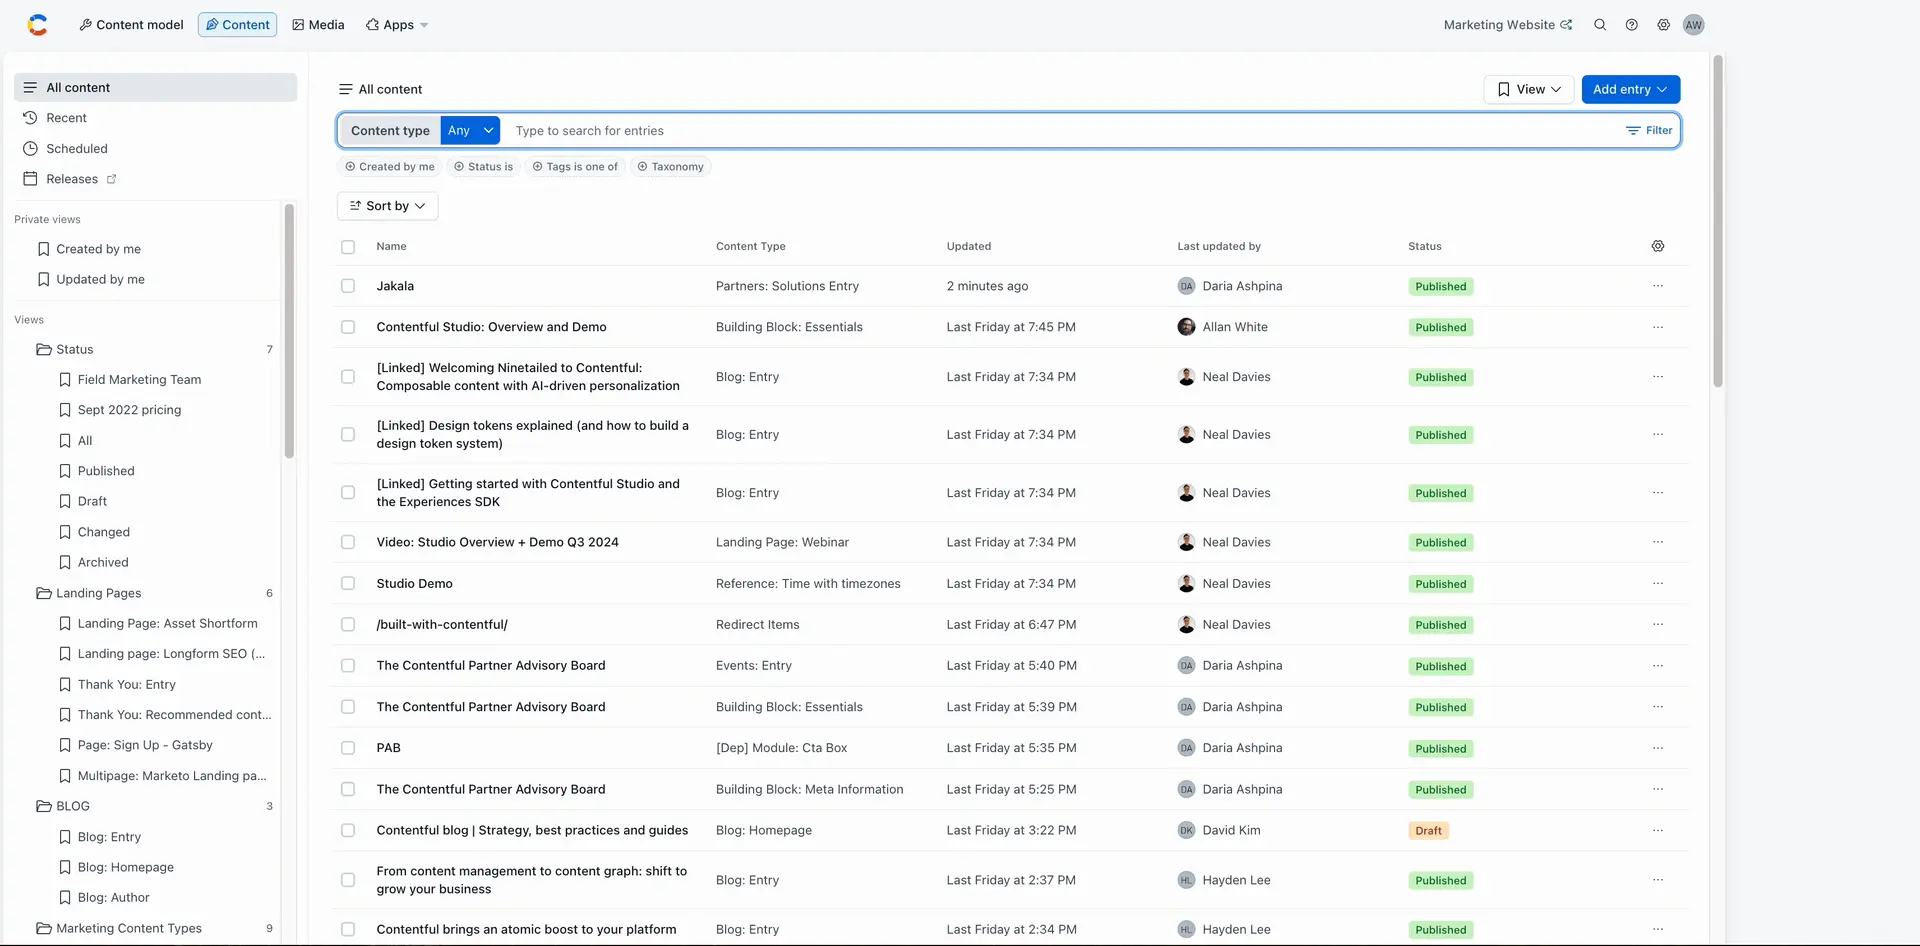Check the Jakala entry checkbox
This screenshot has width=1920, height=946.
pos(348,286)
